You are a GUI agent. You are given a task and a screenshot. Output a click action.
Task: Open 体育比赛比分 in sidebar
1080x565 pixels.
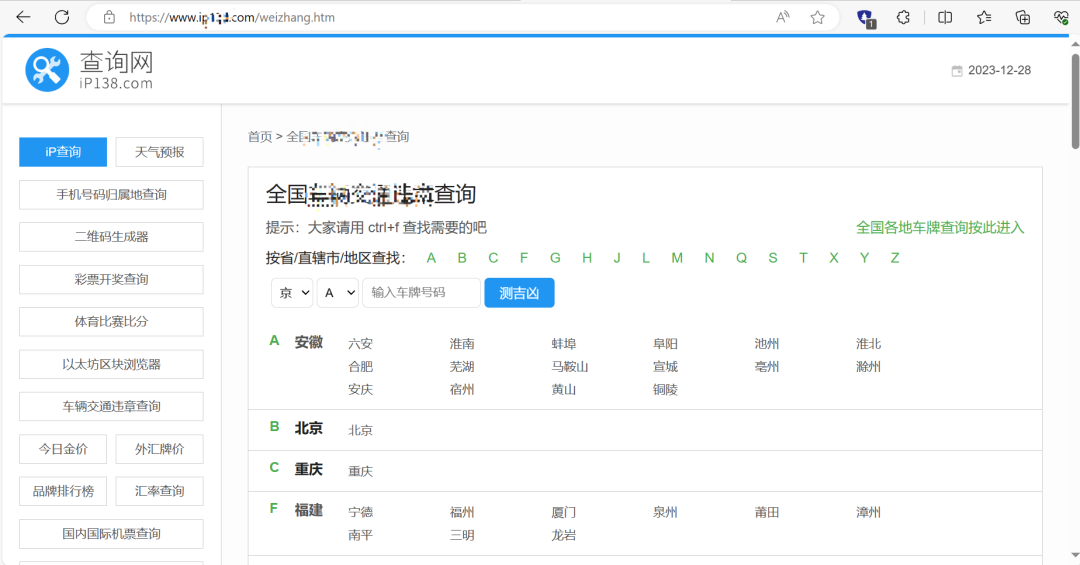[x=112, y=322]
